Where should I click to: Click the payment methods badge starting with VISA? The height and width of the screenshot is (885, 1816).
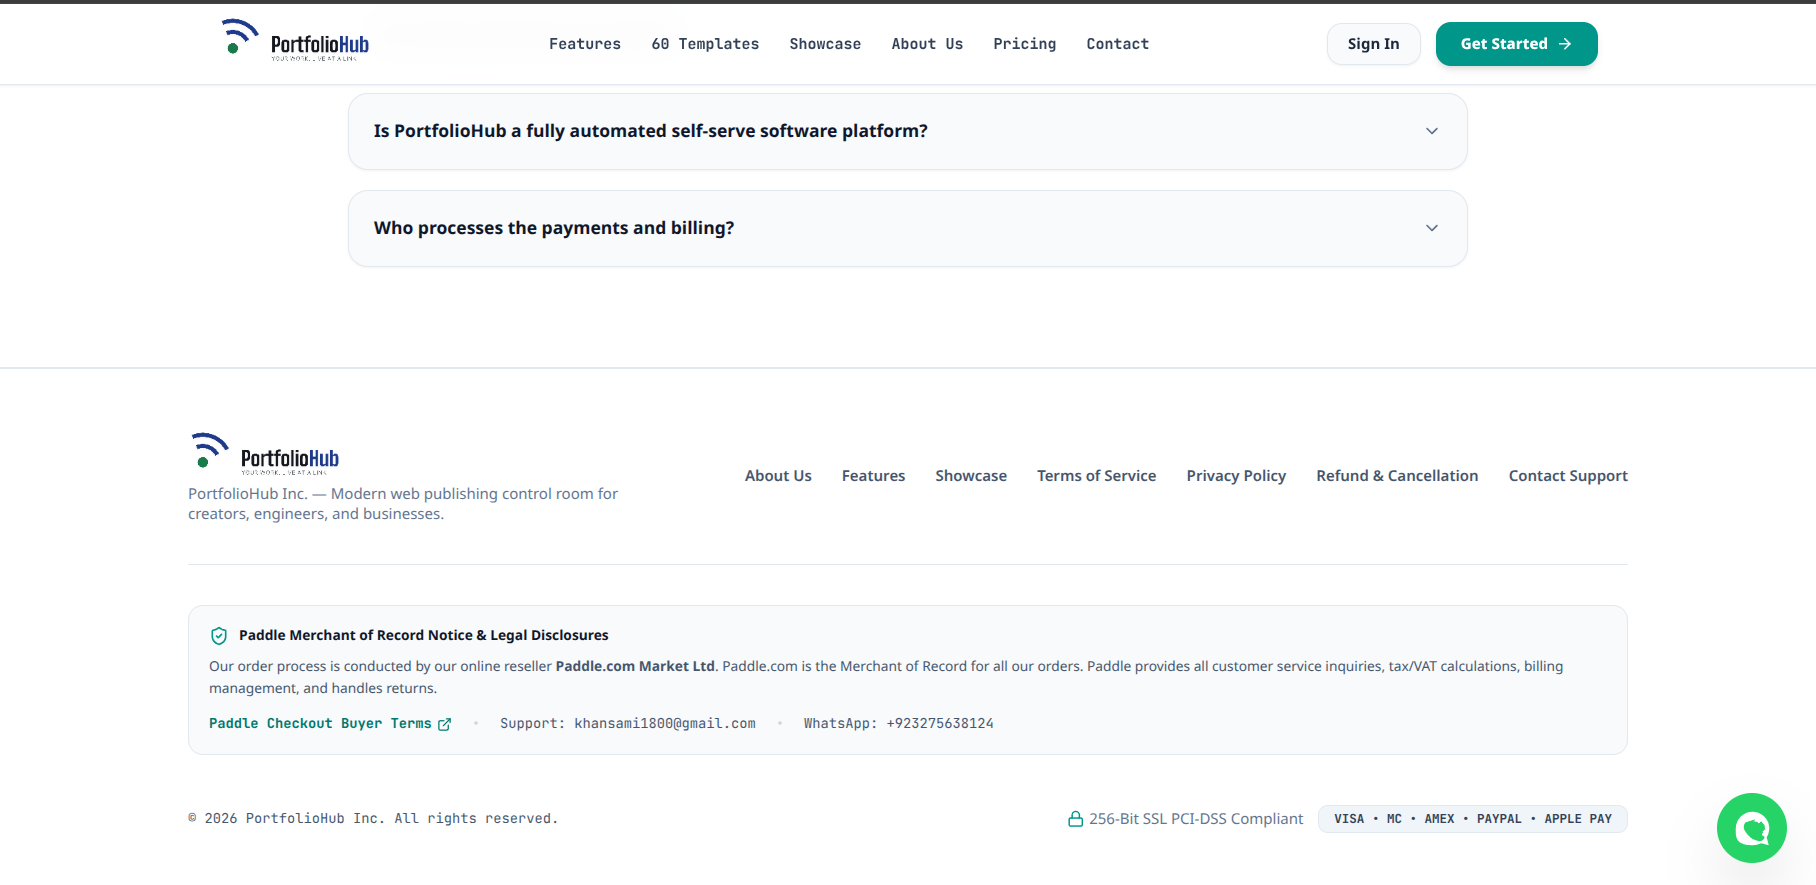pos(1472,819)
